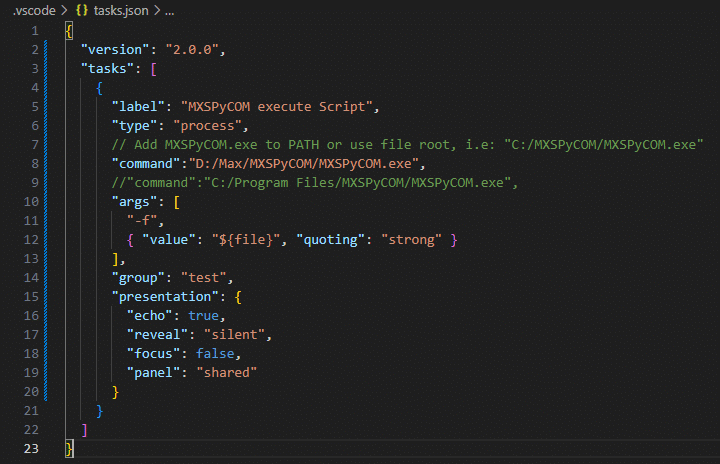Click the false value after focus
This screenshot has height=464, width=720.
pyautogui.click(x=215, y=354)
